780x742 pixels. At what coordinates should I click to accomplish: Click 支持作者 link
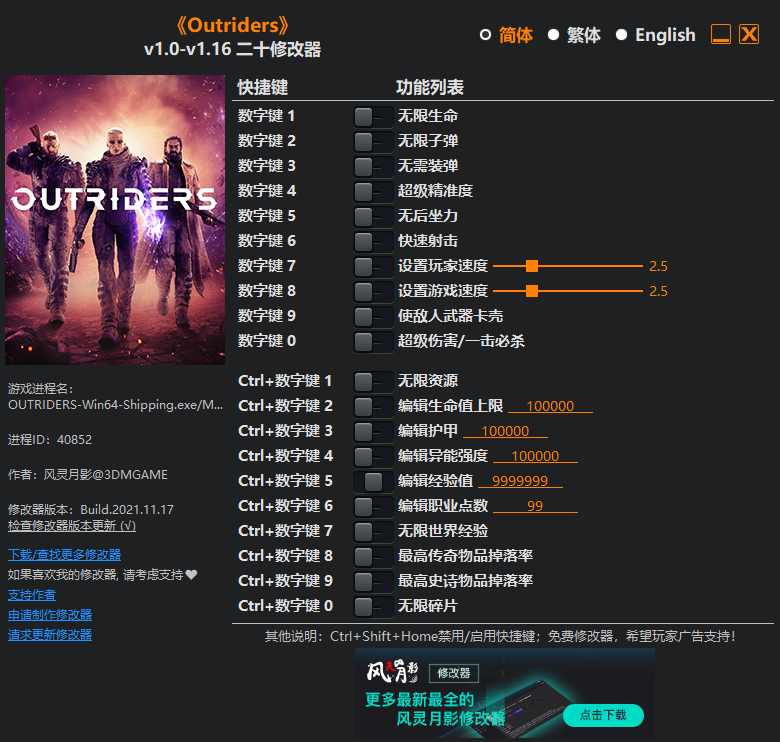[32, 595]
